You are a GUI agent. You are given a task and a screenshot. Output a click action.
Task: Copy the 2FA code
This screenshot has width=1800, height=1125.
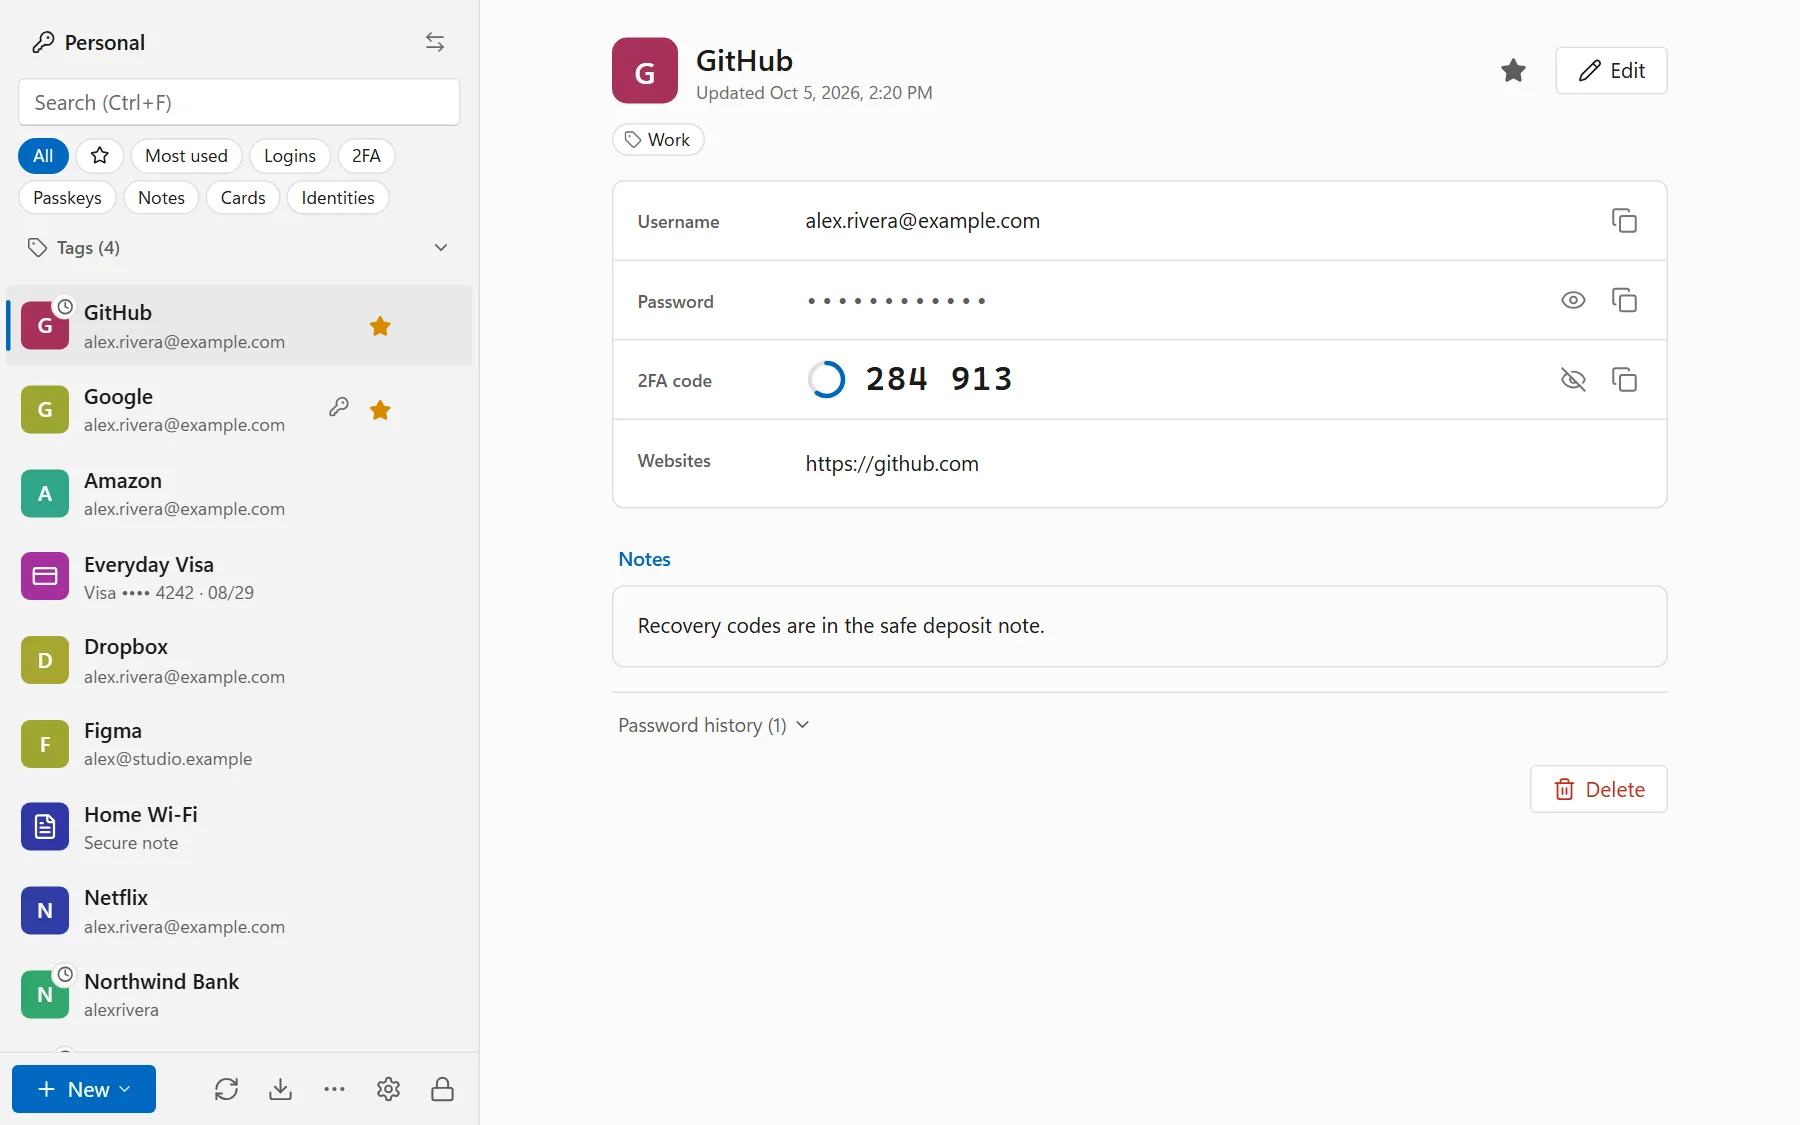1624,380
